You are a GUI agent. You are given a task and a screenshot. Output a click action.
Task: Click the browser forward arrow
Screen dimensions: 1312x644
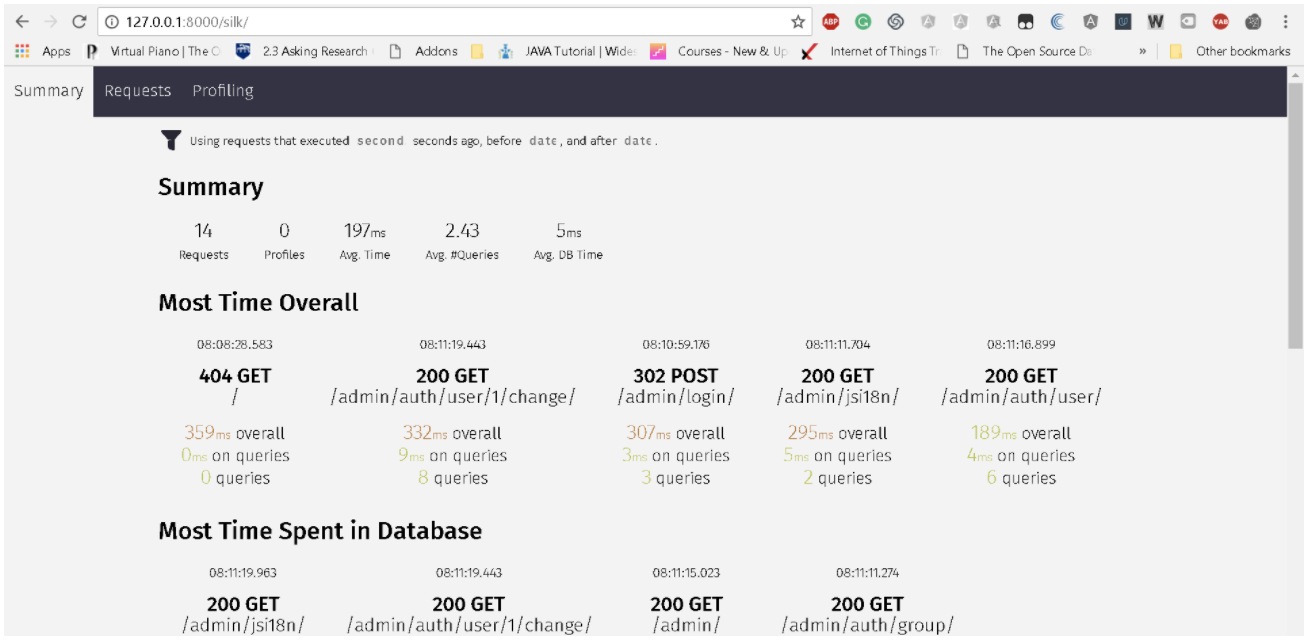(51, 21)
